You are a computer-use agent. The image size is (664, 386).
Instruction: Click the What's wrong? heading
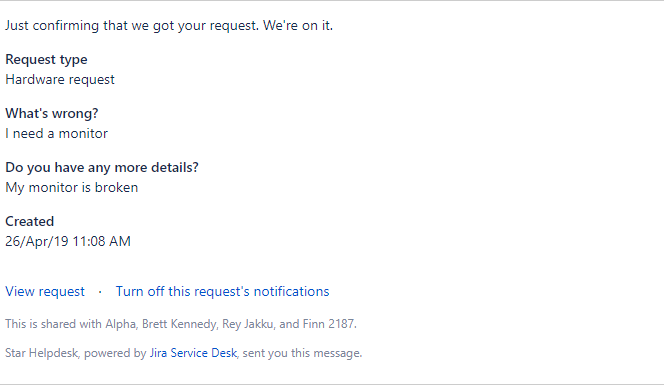coord(52,113)
